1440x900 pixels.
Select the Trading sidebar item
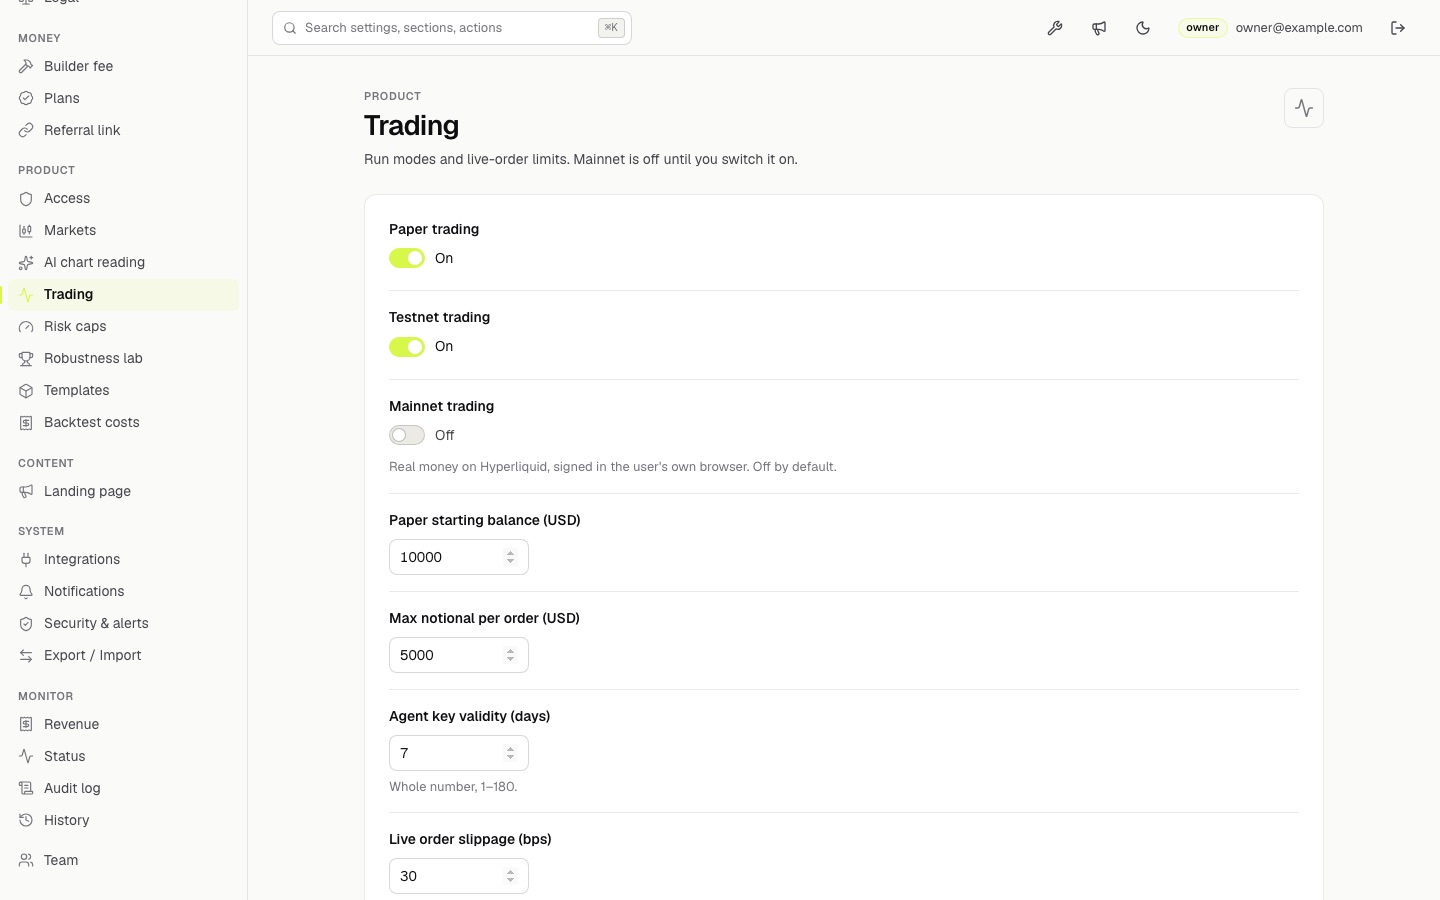coord(123,294)
